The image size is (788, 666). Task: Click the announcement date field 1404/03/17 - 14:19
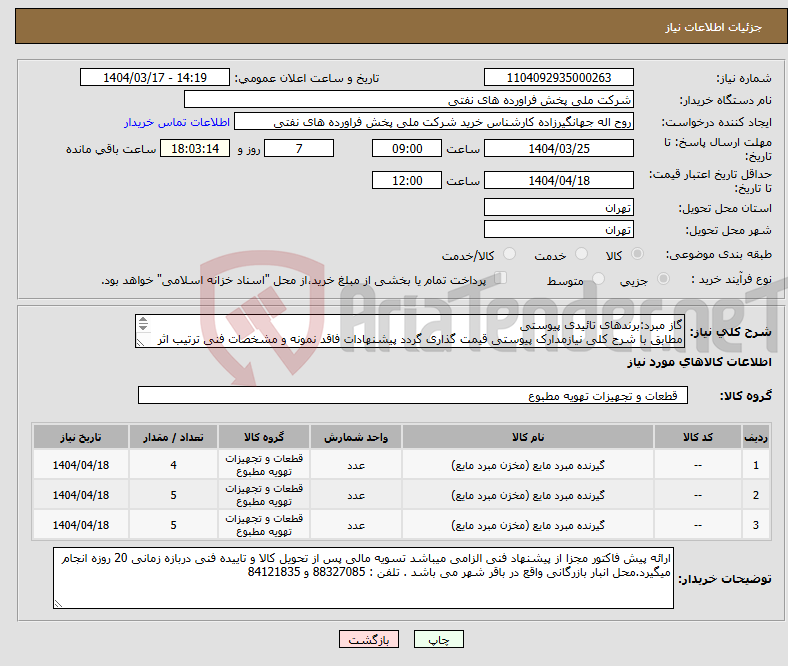coord(155,77)
